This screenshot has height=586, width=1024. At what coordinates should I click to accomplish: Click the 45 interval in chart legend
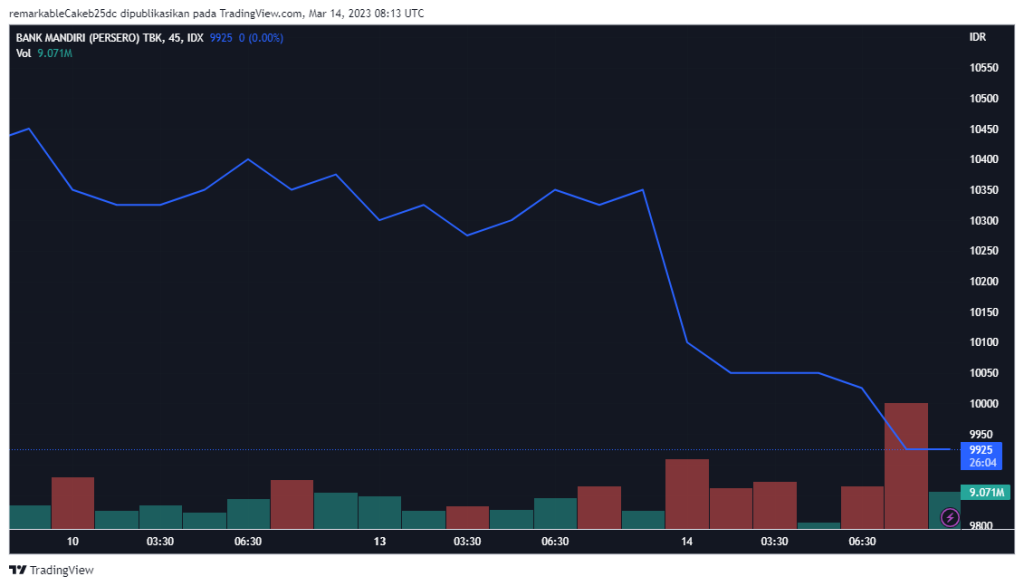click(174, 38)
